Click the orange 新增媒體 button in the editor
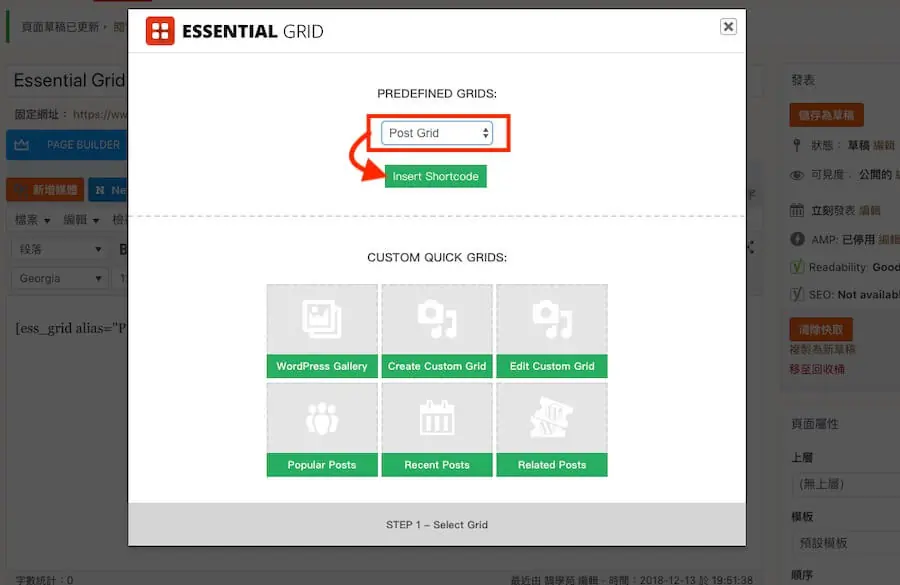This screenshot has width=900, height=585. click(x=45, y=190)
